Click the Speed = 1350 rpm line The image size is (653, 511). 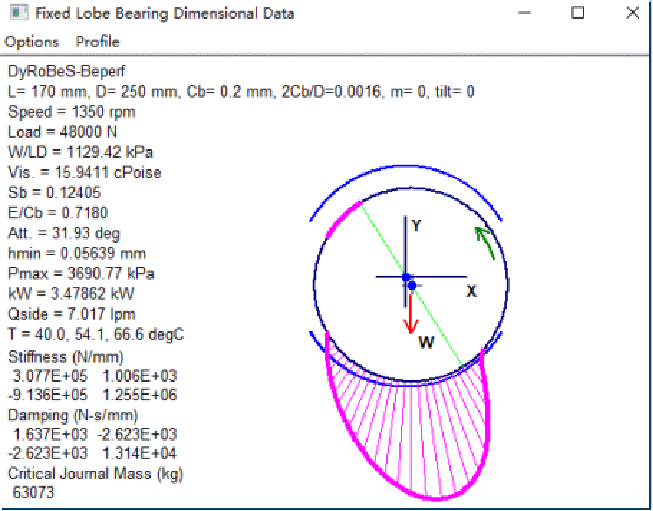pos(59,112)
